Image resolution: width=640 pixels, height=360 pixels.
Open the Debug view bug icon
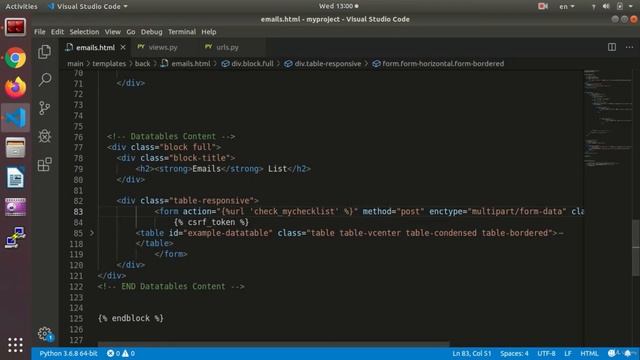(44, 136)
